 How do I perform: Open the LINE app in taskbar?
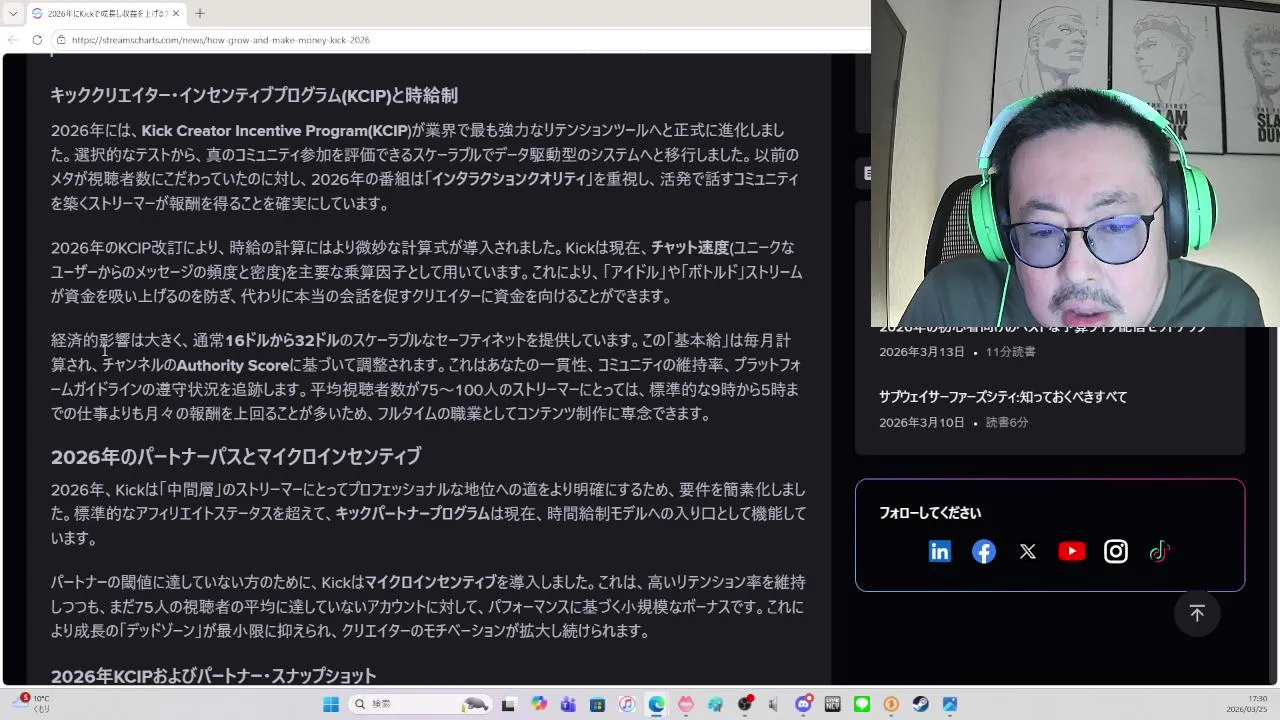862,704
